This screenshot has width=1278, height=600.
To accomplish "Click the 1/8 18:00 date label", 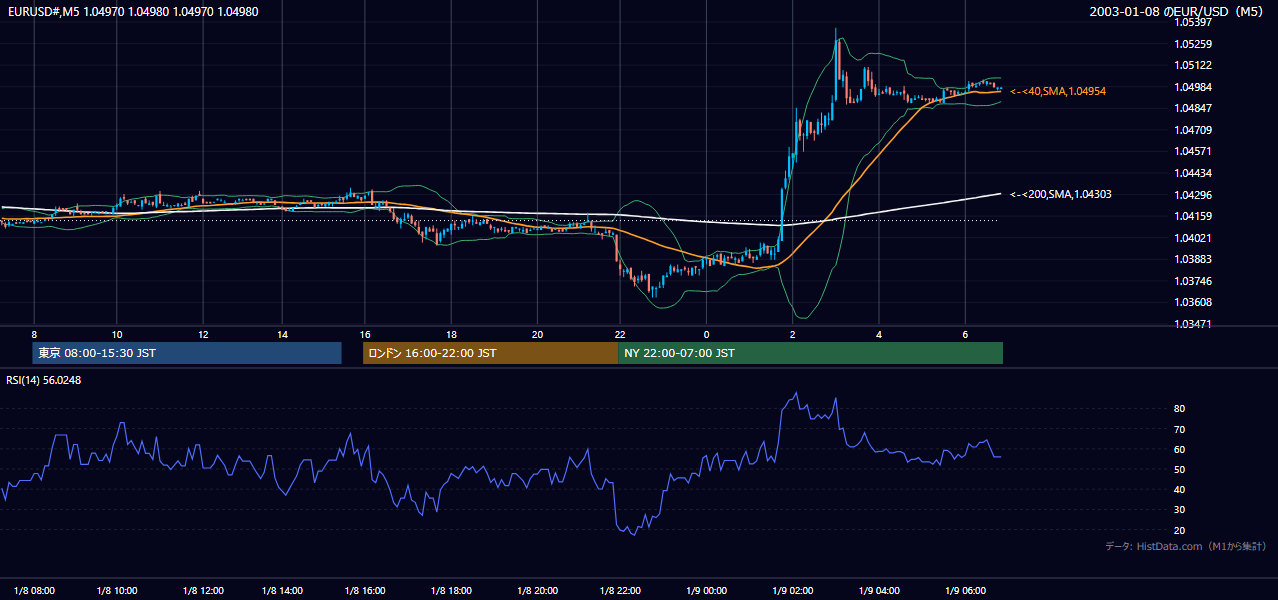I will pos(451,590).
